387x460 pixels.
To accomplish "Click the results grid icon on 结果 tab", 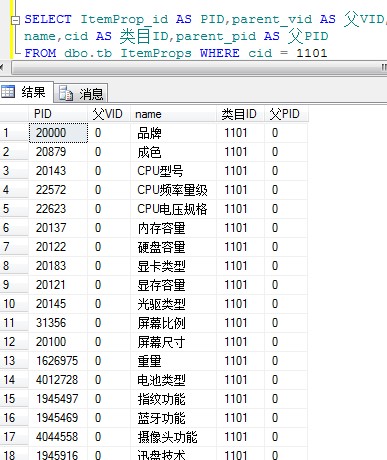I will [8, 91].
